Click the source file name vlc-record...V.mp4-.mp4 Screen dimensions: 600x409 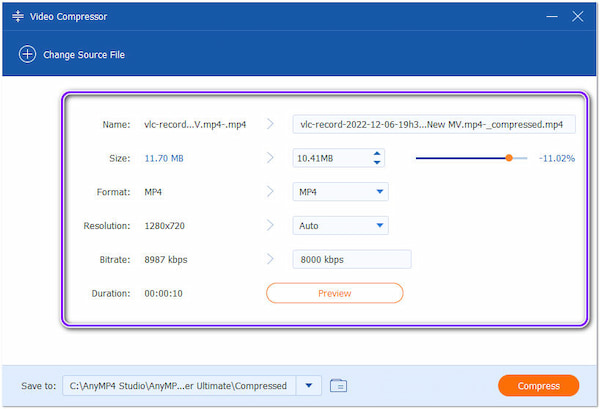click(195, 125)
